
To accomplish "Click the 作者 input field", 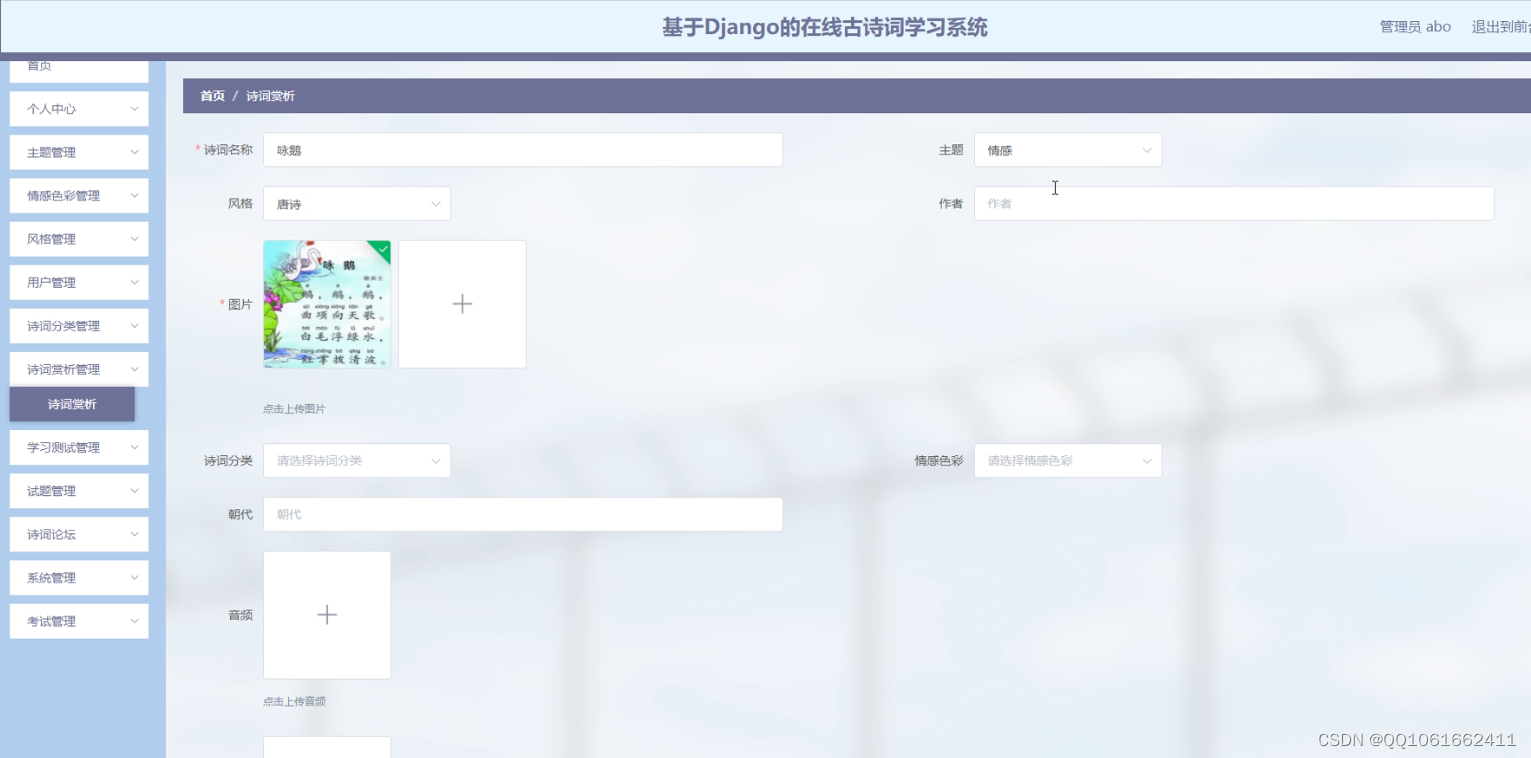I will [1234, 203].
